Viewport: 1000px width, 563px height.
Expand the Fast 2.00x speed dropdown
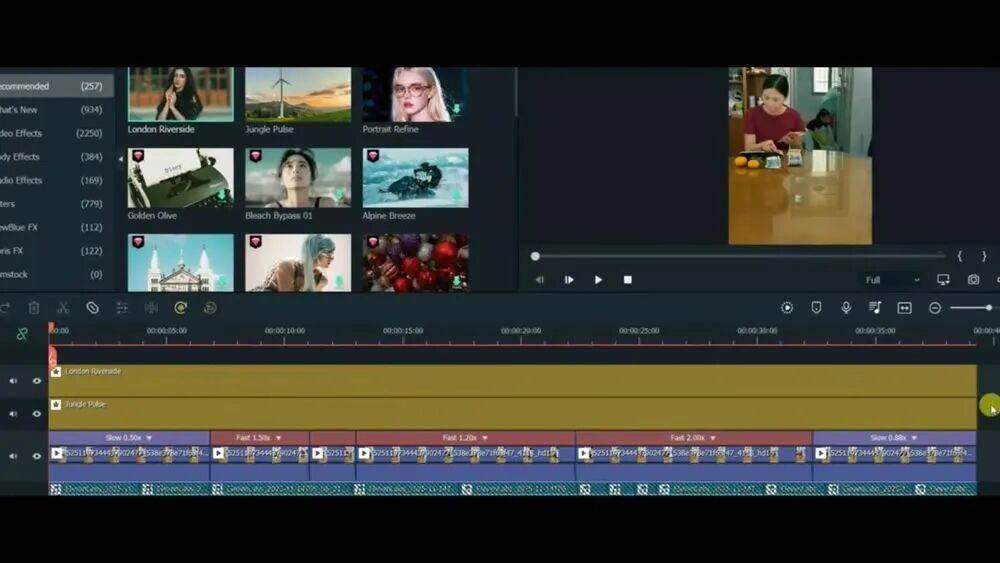712,438
